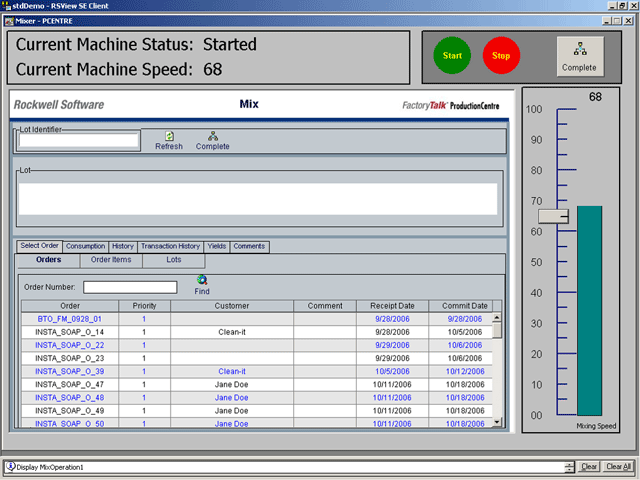This screenshot has height=480, width=640.
Task: Open the Select Order tab
Action: click(40, 246)
